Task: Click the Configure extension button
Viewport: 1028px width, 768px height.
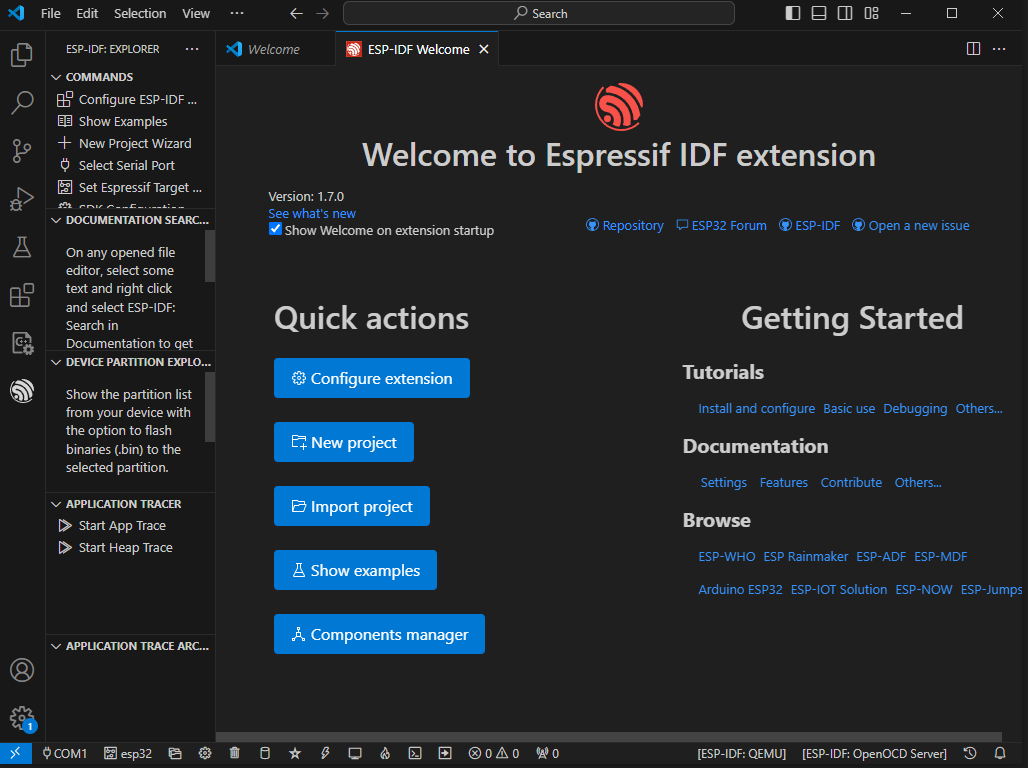Action: (371, 378)
